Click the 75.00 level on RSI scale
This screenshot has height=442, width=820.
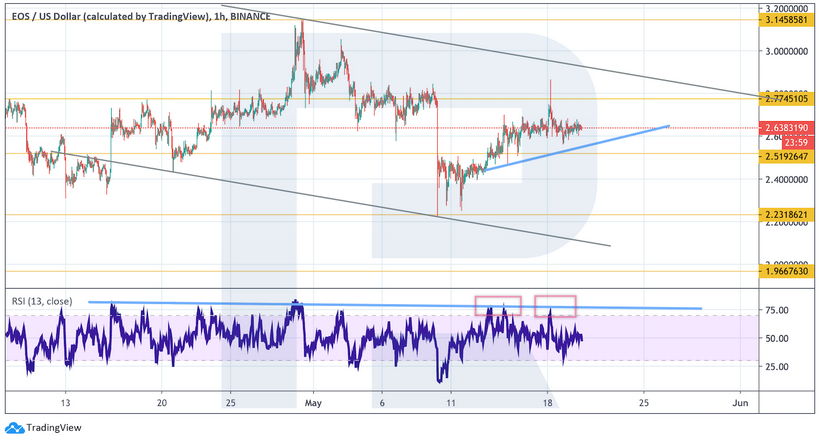[778, 311]
